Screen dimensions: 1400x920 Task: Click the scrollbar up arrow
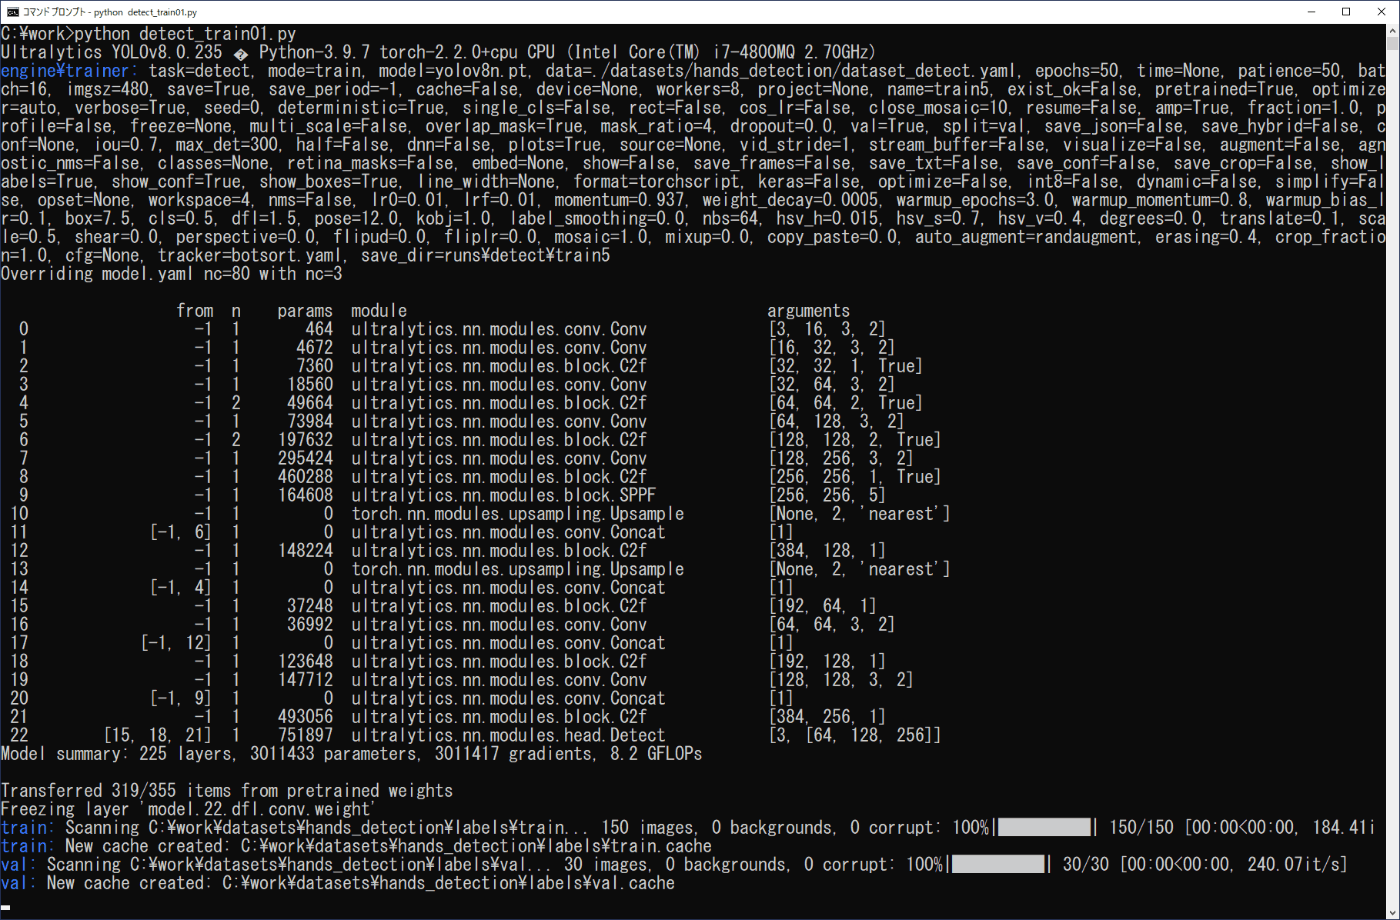1391,32
